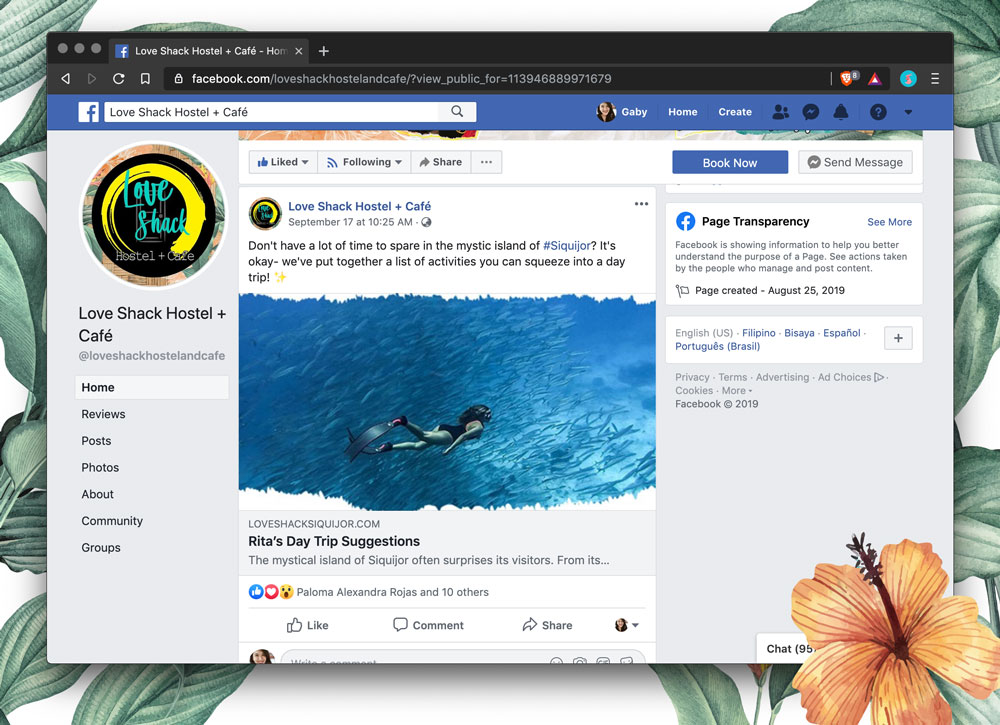Click the Like reaction icon in summary
This screenshot has height=725, width=1000.
[256, 592]
